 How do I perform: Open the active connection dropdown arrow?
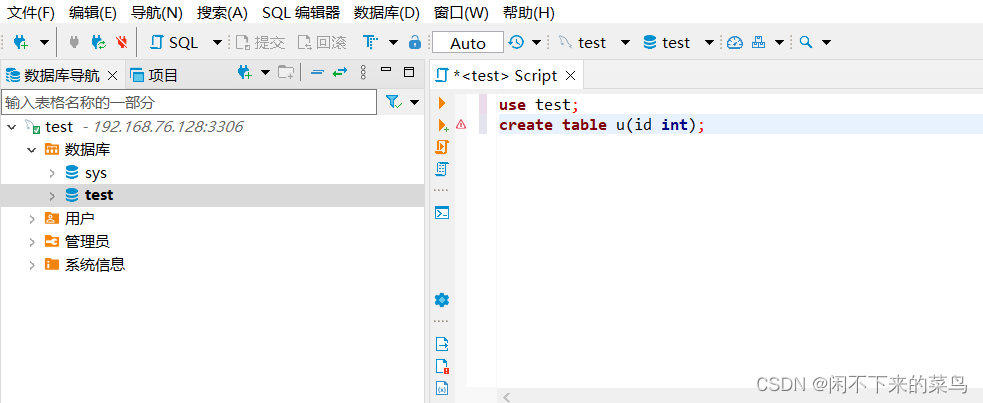625,43
